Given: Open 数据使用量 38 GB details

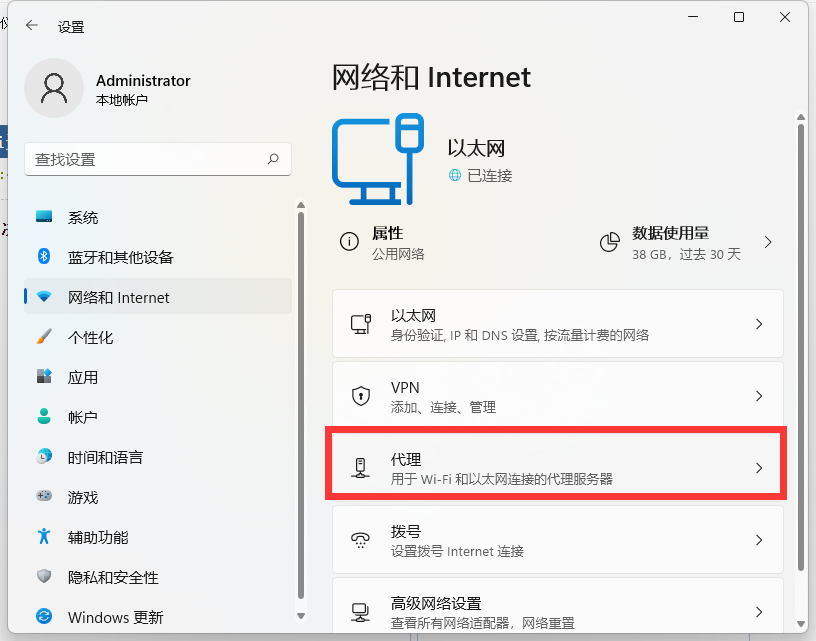Looking at the screenshot, I should coord(687,242).
